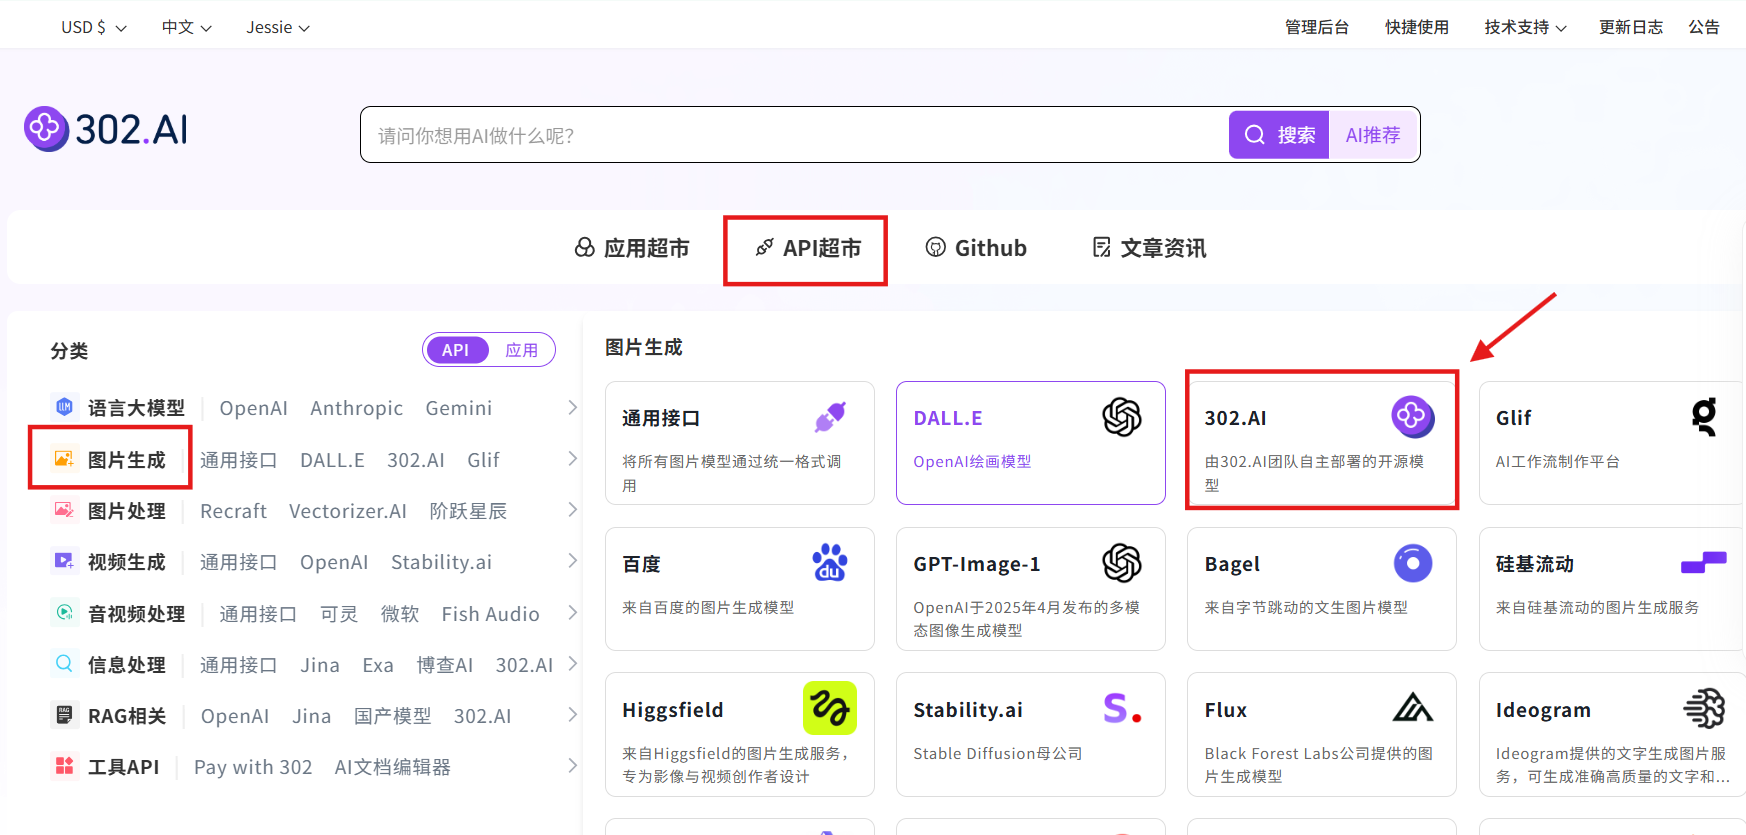The width and height of the screenshot is (1746, 835).
Task: Click the Stability.ai S logo icon
Action: (1122, 708)
